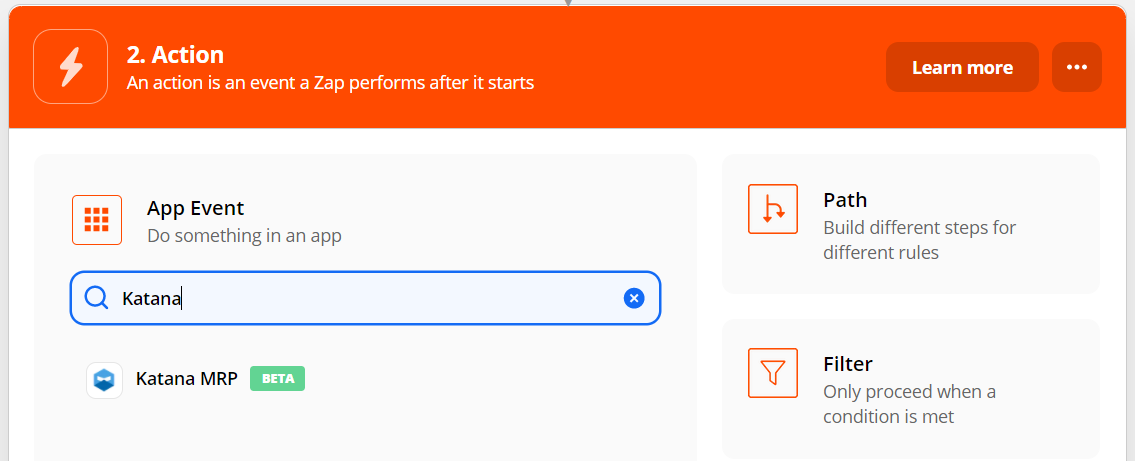The height and width of the screenshot is (461, 1135).
Task: Click the lightning bolt Action icon
Action: pyautogui.click(x=70, y=67)
